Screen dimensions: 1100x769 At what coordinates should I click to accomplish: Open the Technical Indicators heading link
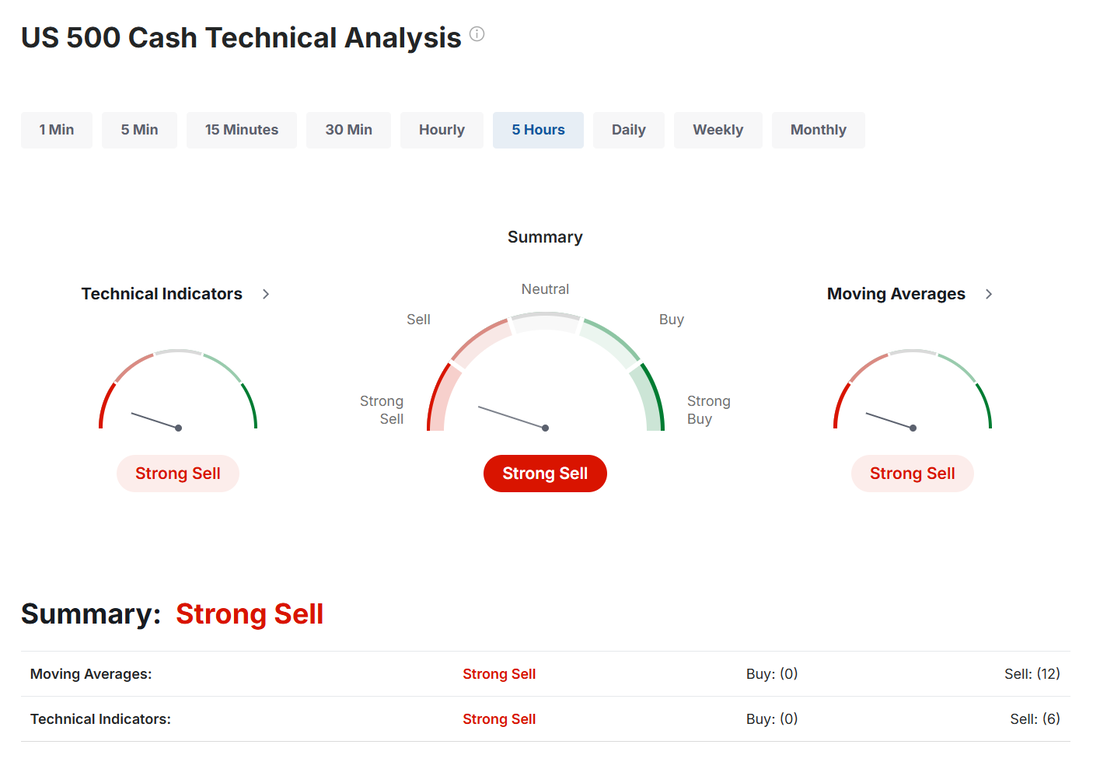161,294
